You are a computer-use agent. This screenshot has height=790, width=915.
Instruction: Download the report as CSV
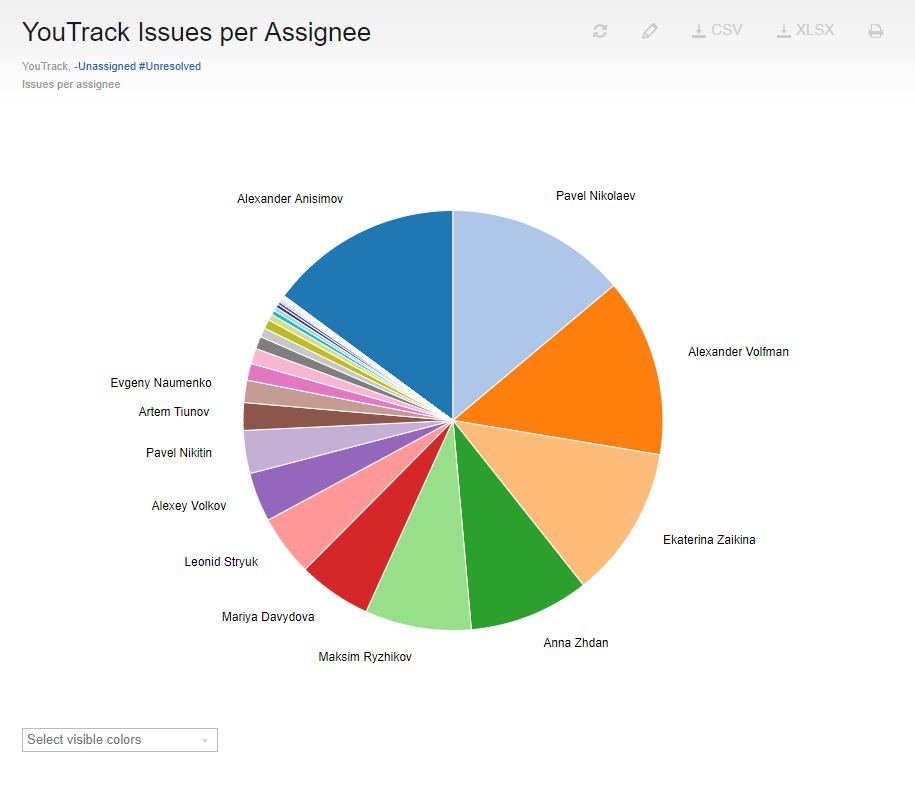716,30
